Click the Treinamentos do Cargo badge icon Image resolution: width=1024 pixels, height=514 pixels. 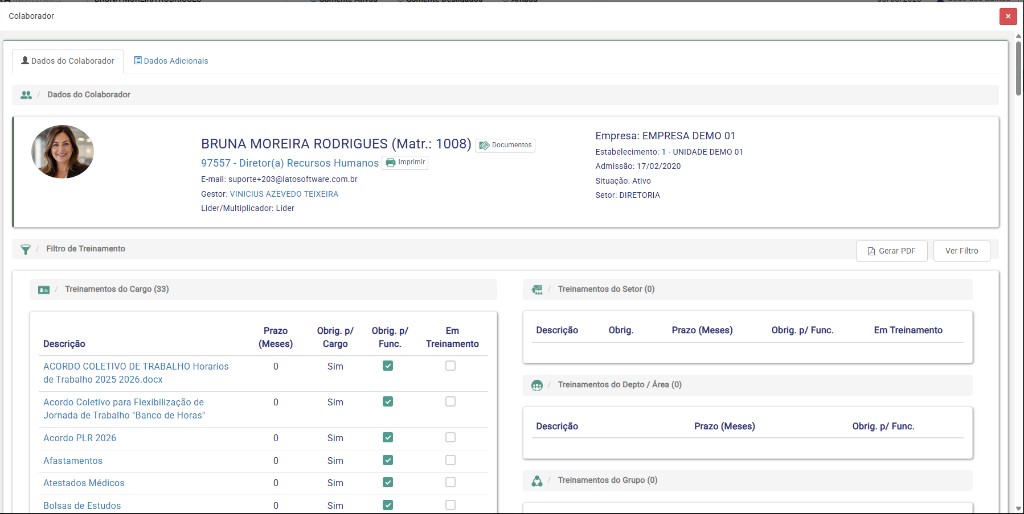click(x=44, y=289)
